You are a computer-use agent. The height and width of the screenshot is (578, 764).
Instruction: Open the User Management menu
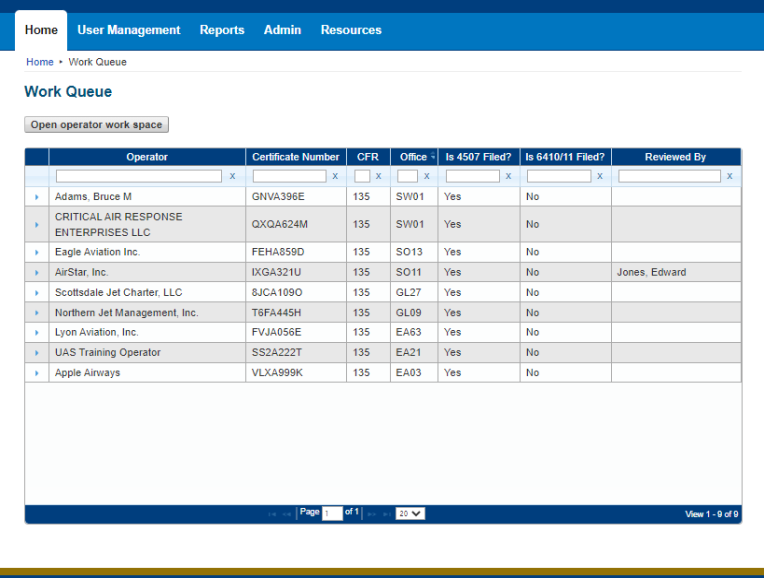click(x=129, y=30)
